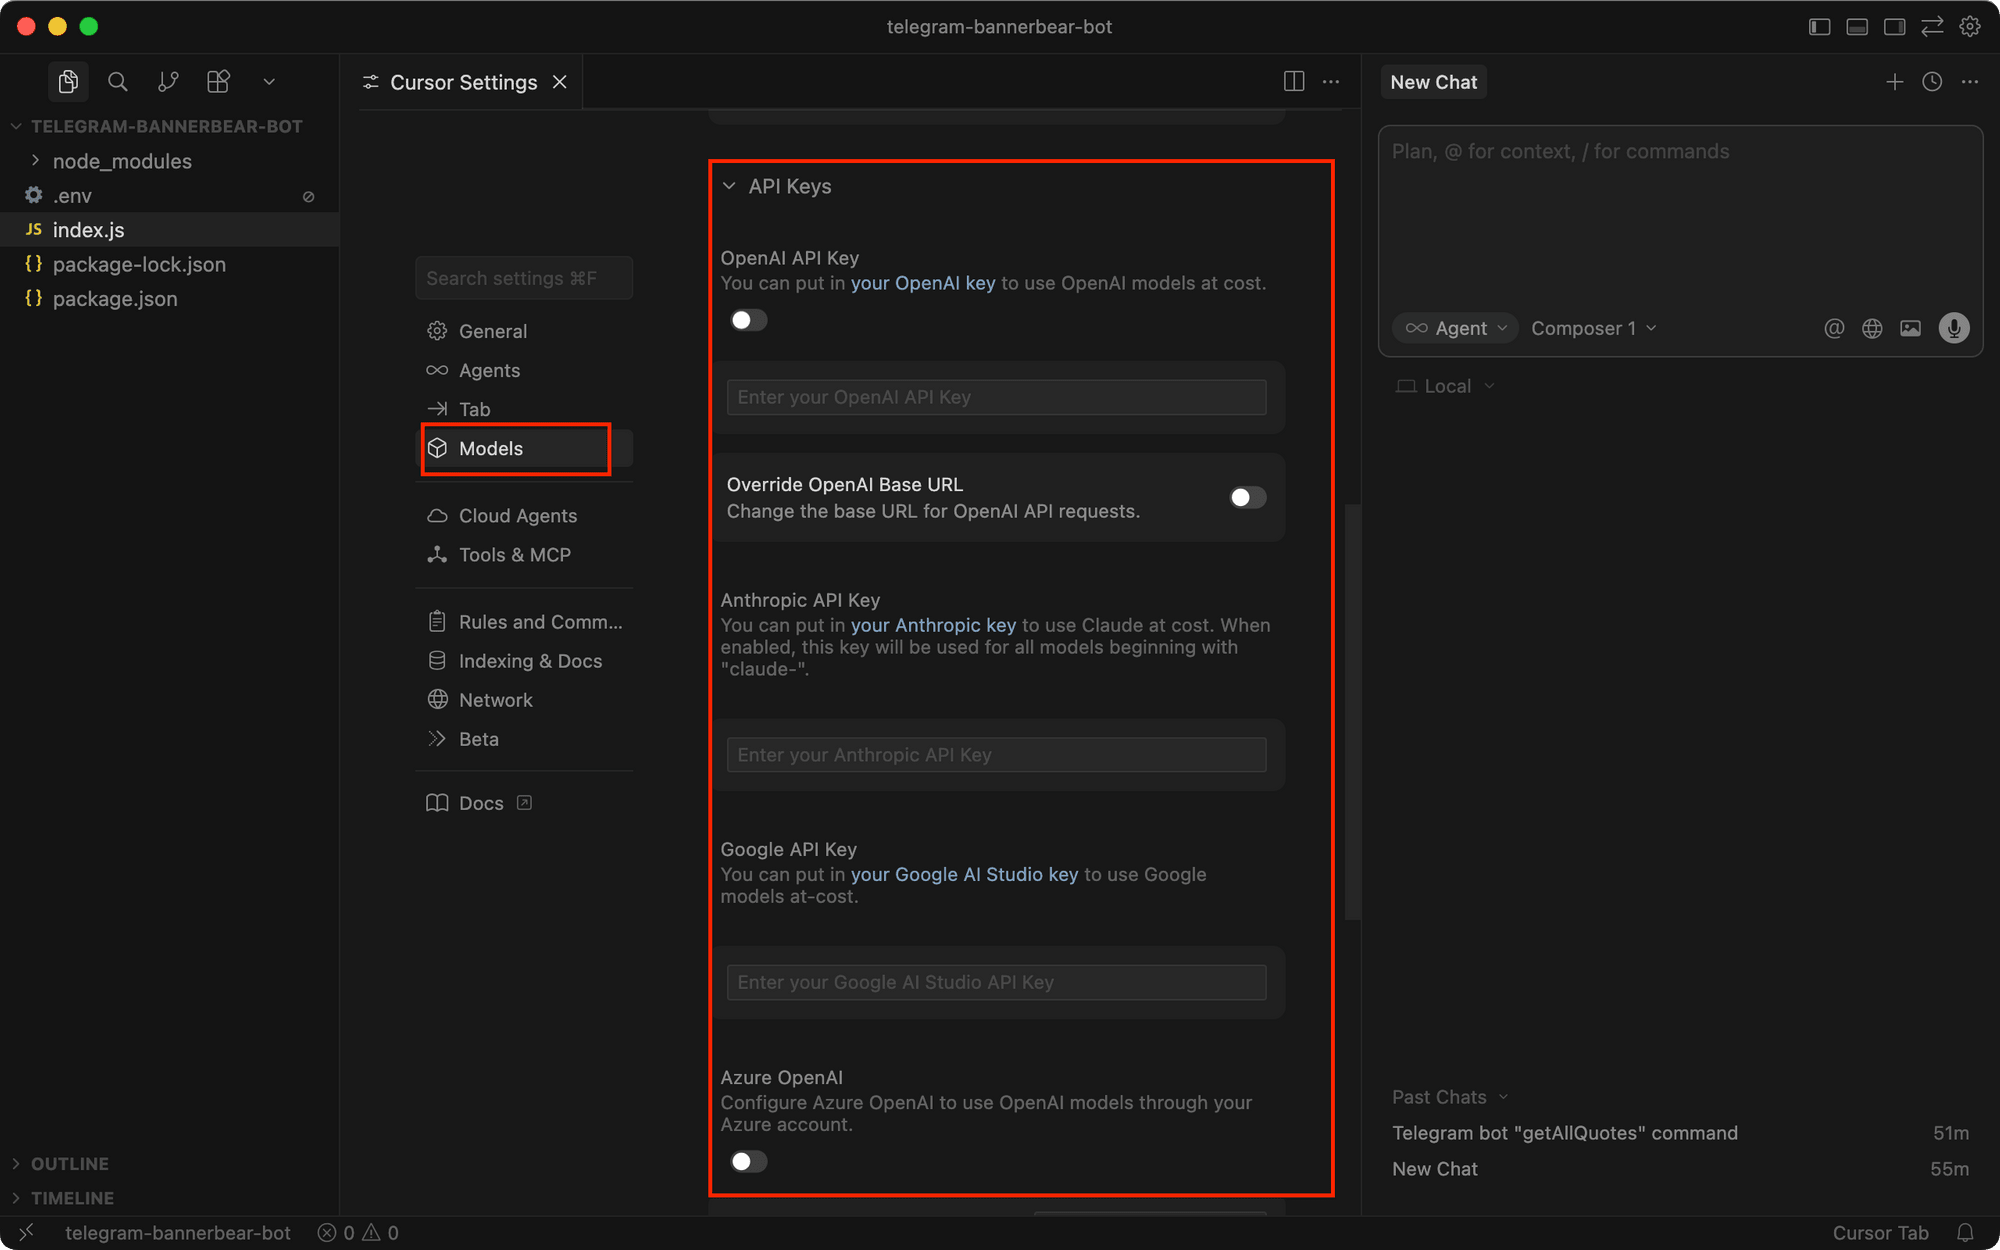
Task: Toggle the Azure OpenAI switch
Action: pos(748,1161)
